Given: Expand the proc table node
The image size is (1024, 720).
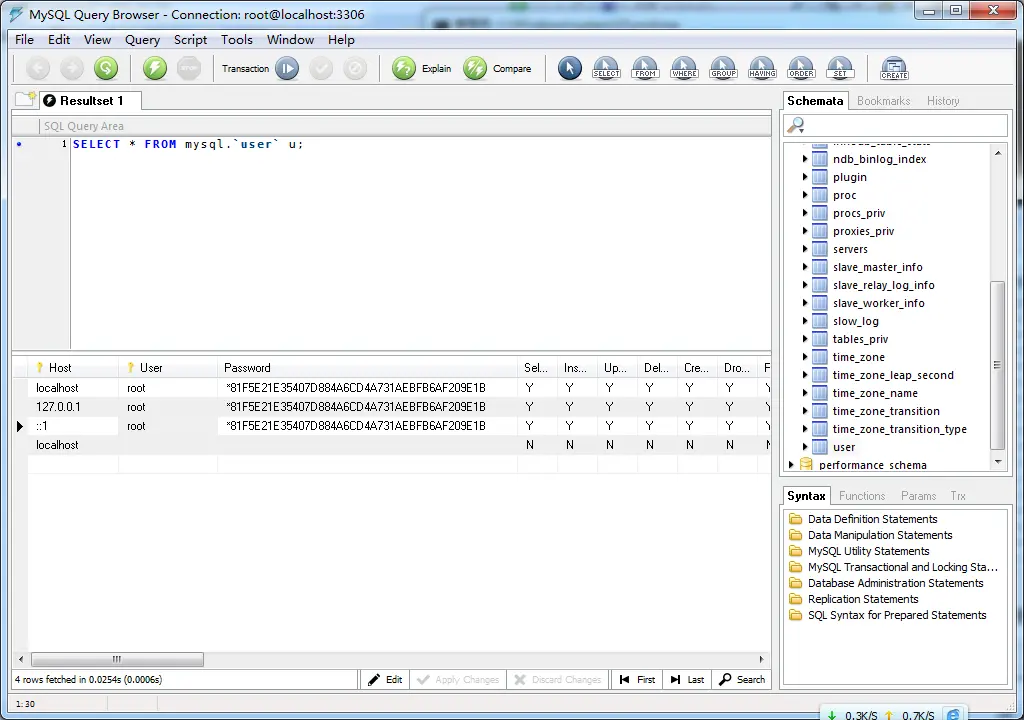Looking at the screenshot, I should tap(805, 195).
